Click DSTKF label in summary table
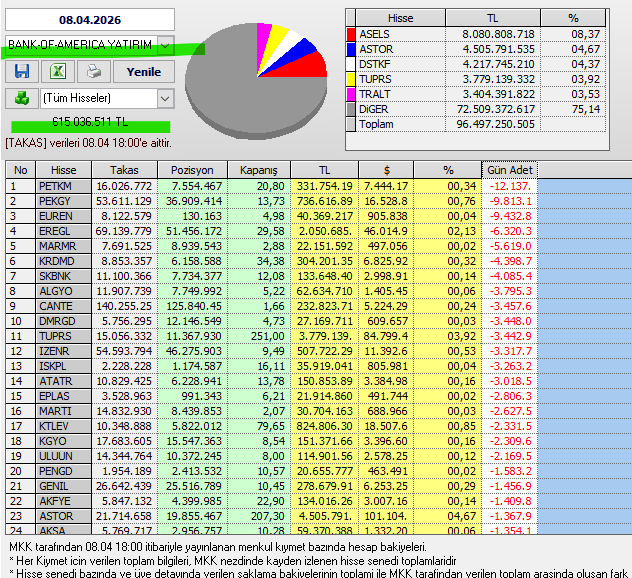 click(375, 64)
